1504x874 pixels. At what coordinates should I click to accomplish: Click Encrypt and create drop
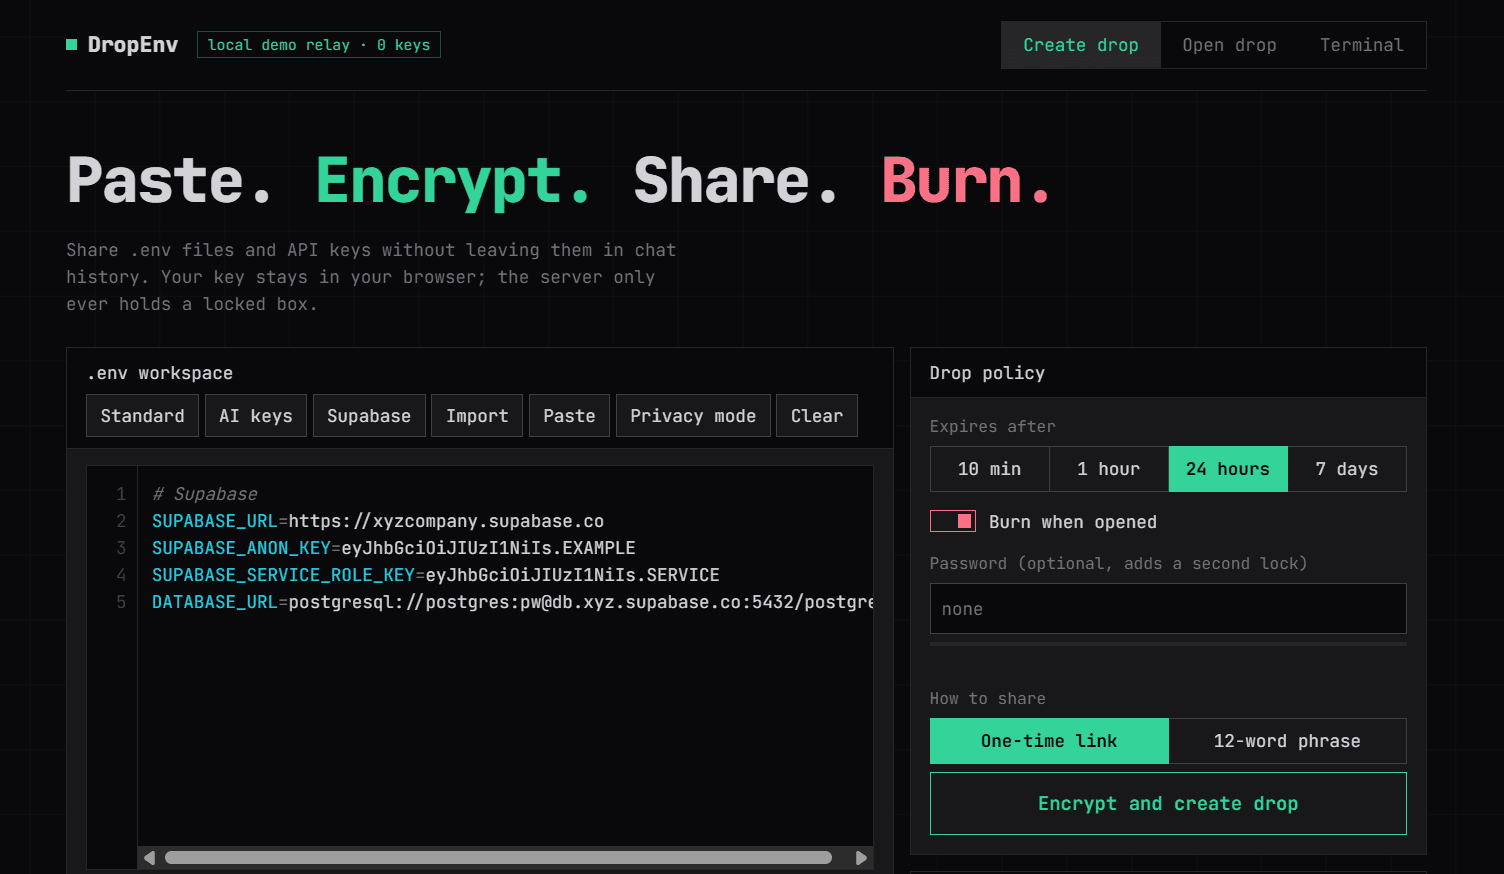[1168, 803]
